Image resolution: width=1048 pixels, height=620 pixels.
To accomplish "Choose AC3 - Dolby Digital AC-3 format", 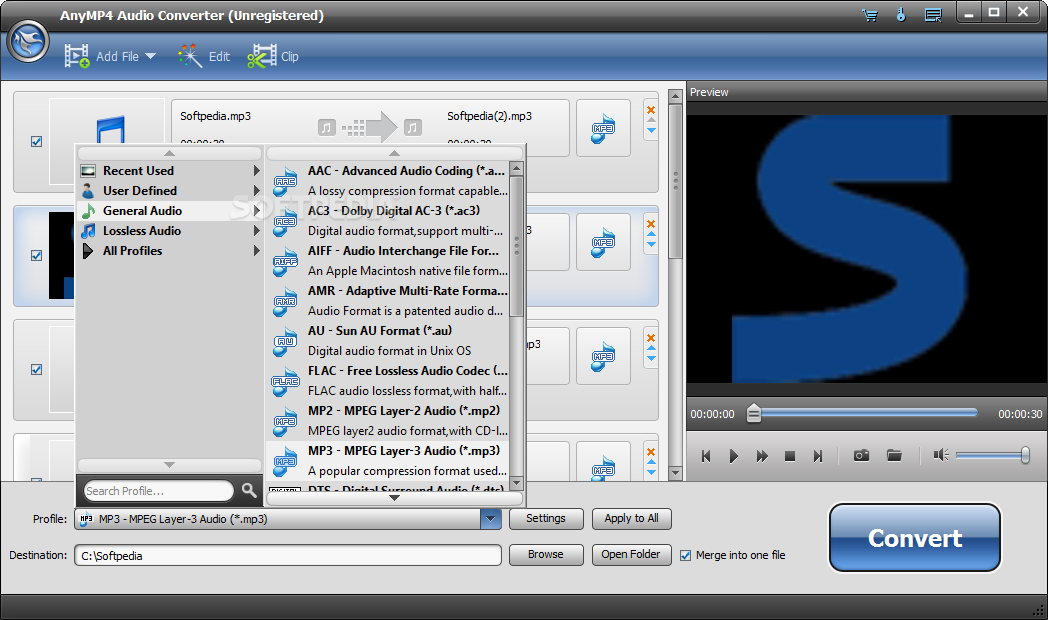I will tap(388, 221).
